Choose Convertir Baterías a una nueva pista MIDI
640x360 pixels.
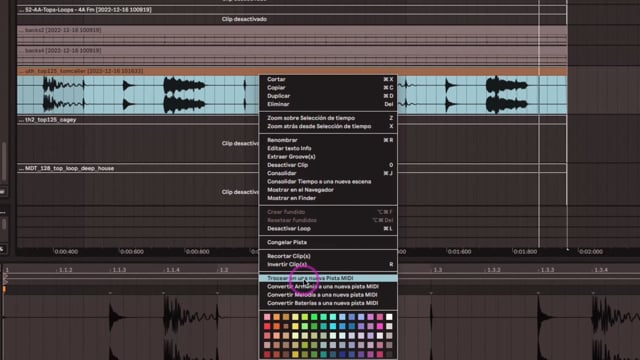328,303
